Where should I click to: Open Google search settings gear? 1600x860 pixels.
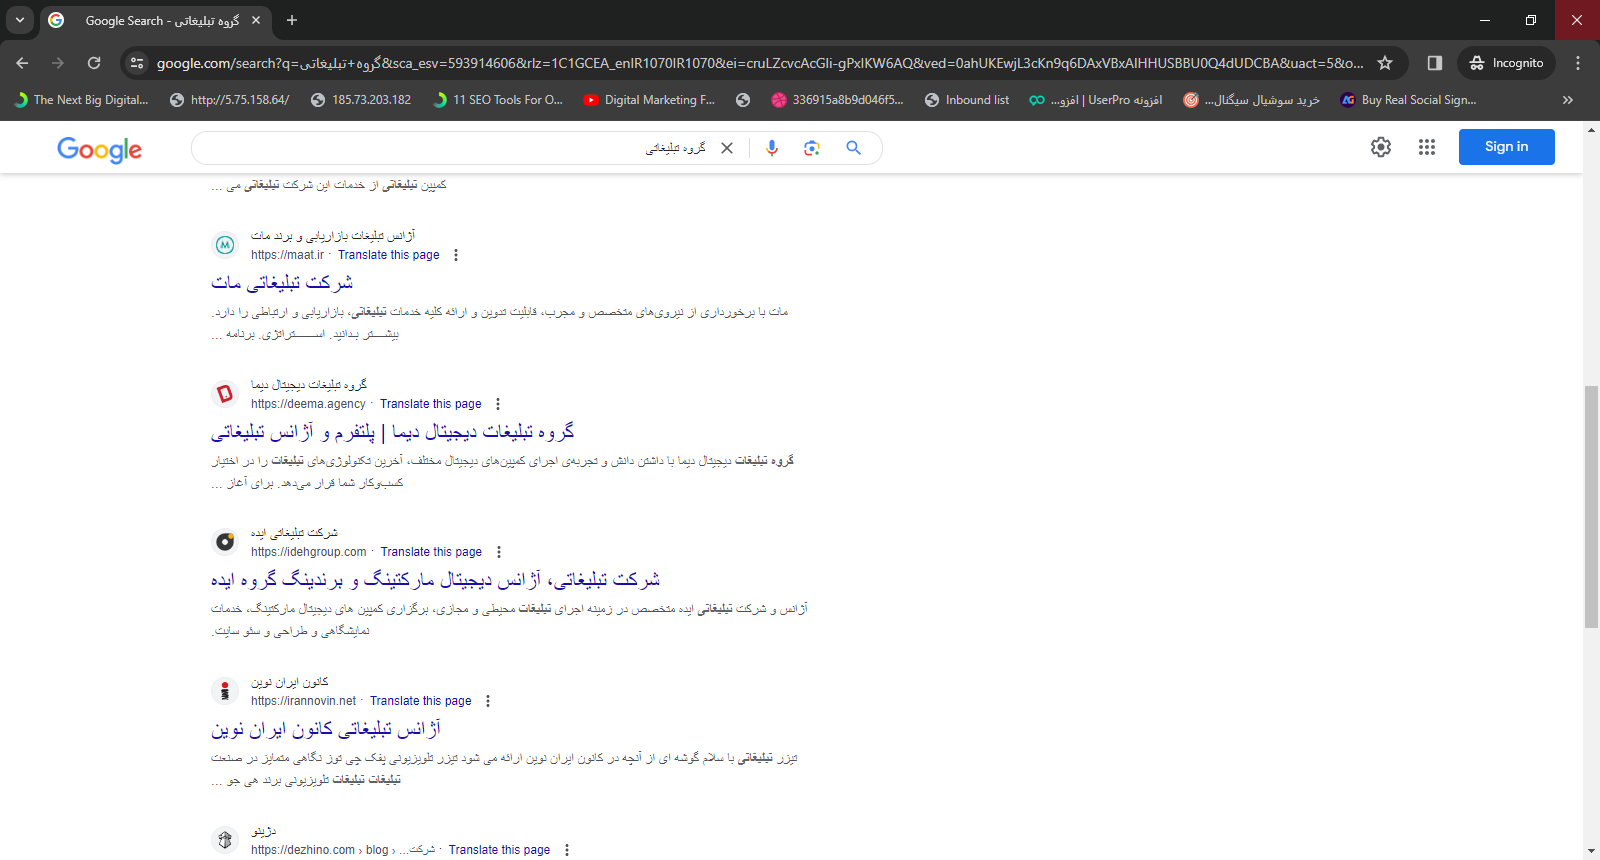coord(1380,147)
